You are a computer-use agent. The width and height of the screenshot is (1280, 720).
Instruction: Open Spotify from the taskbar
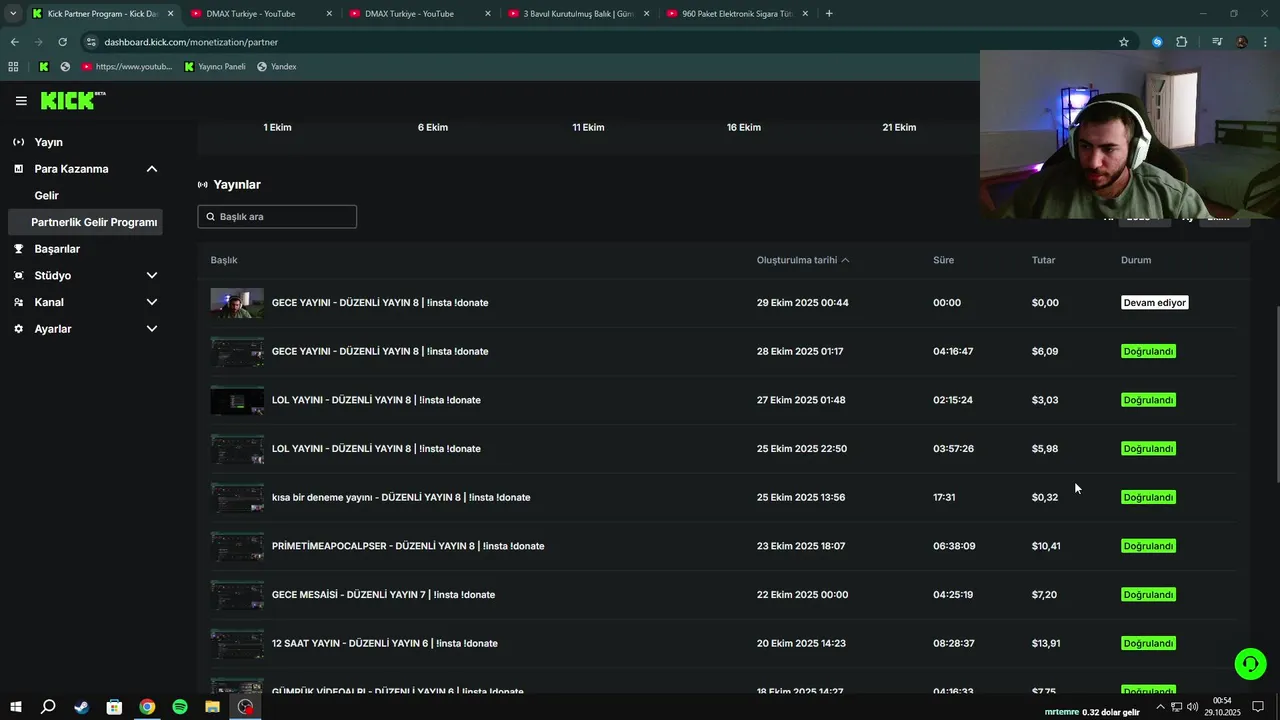coord(180,707)
